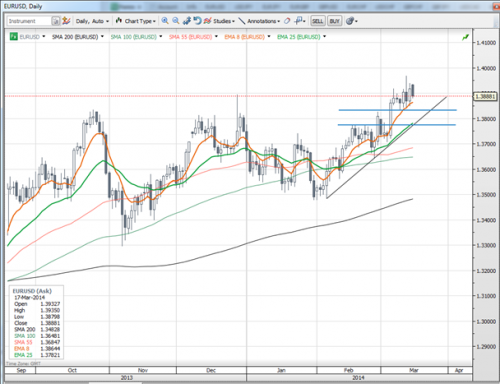This screenshot has width=500, height=384.
Task: Click the Close 1.38881 value in data box
Action: click(x=50, y=323)
